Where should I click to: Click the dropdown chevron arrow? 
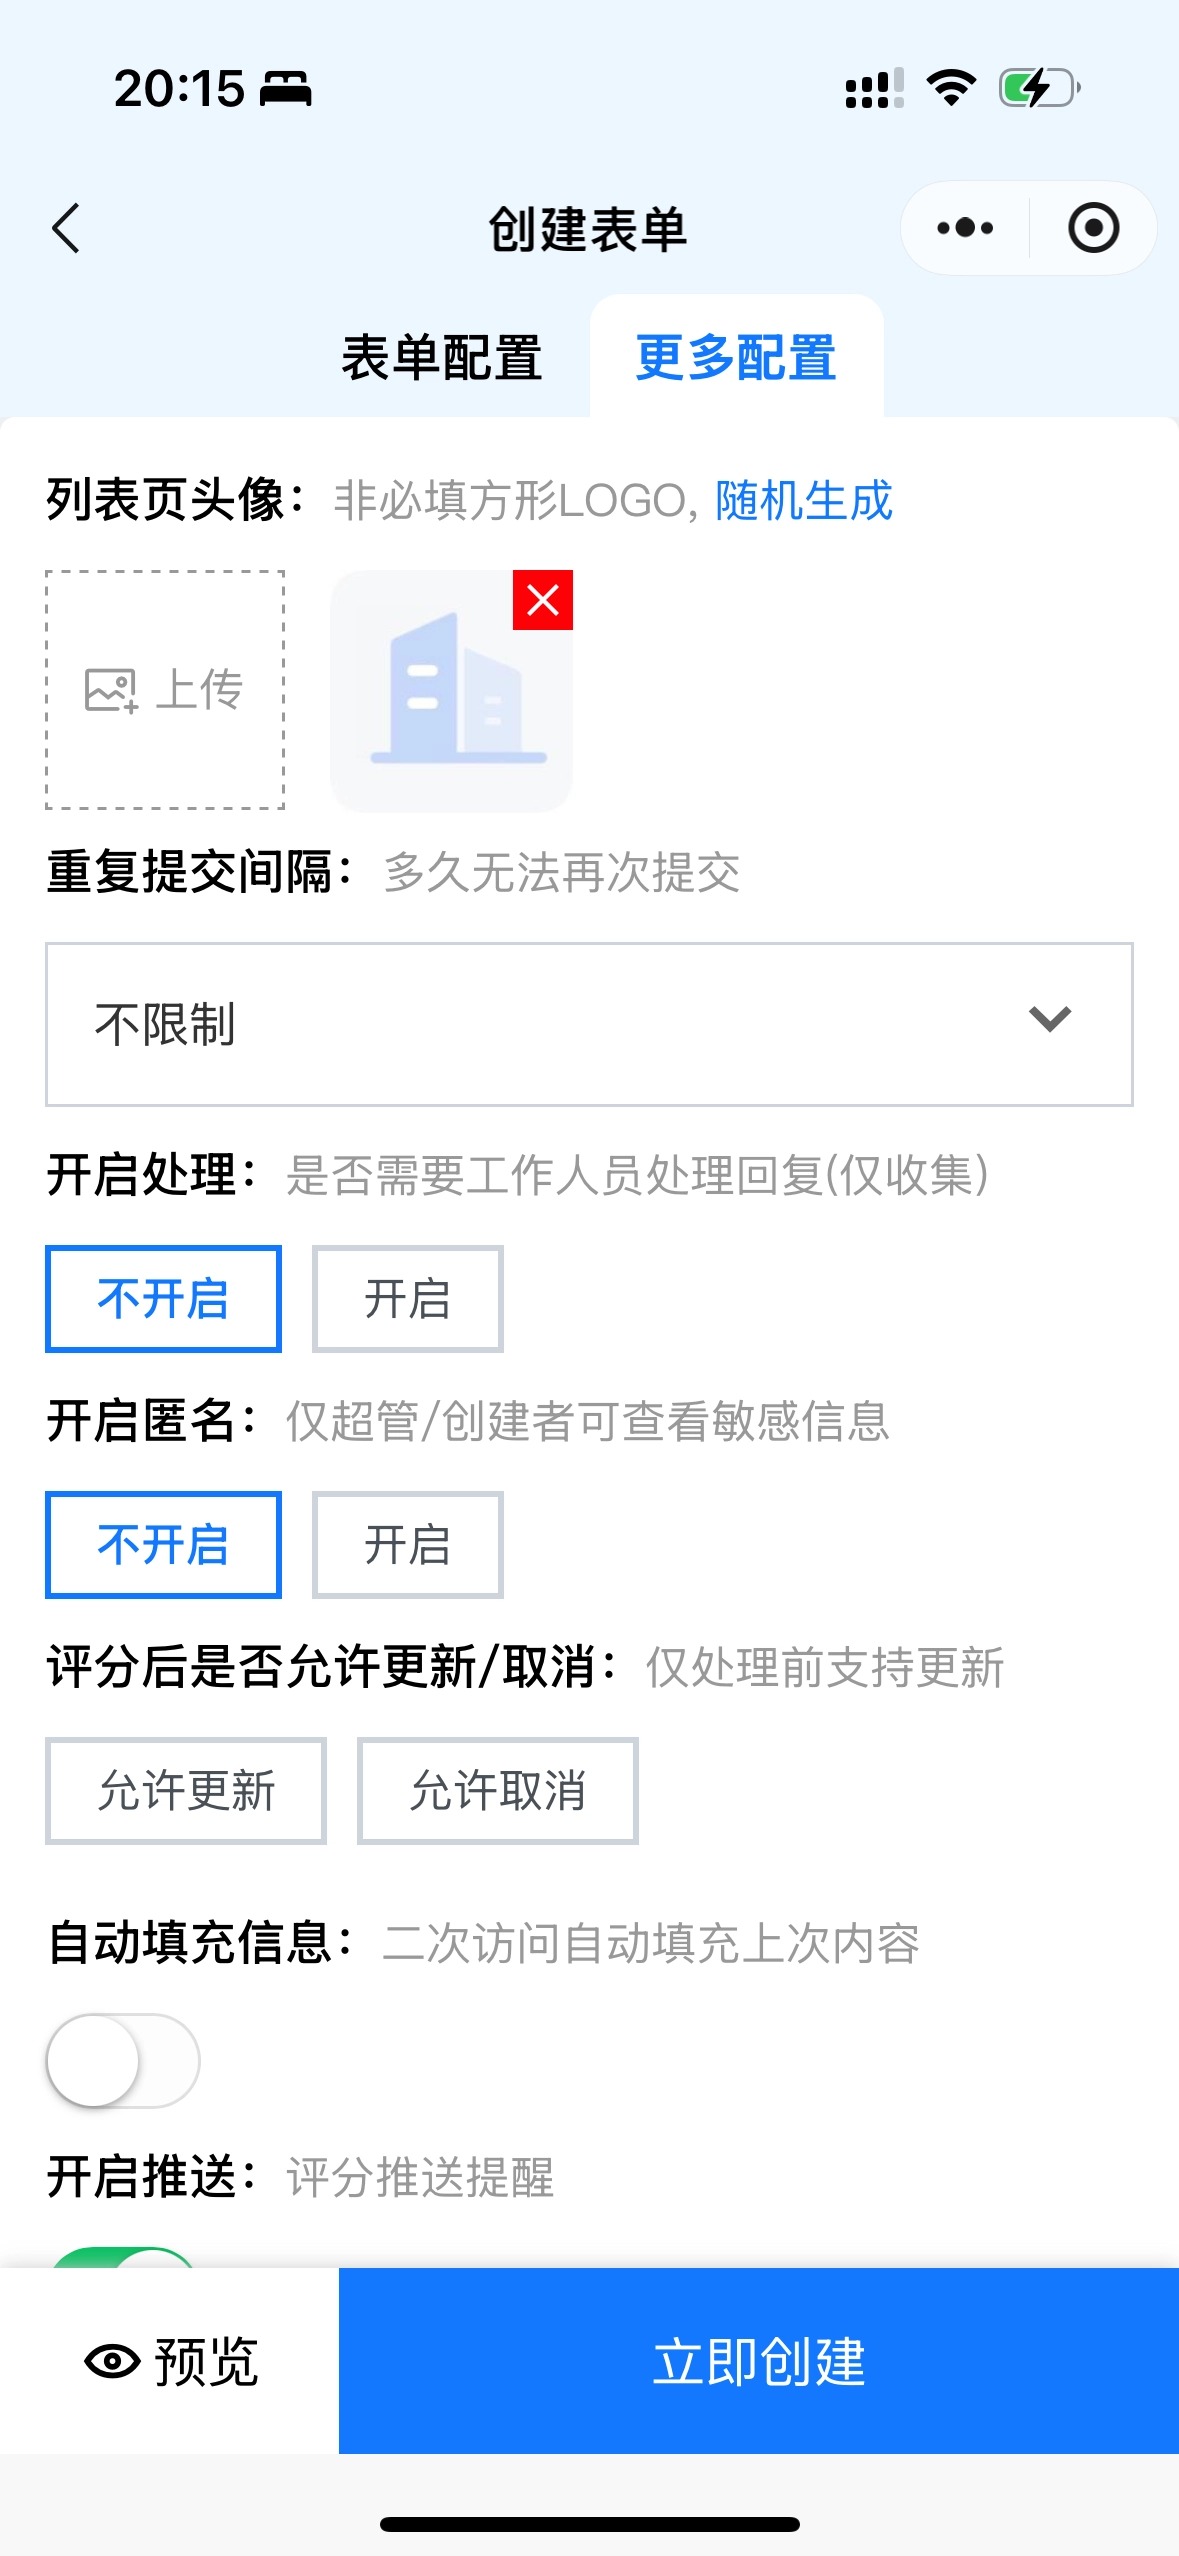pos(1049,1020)
